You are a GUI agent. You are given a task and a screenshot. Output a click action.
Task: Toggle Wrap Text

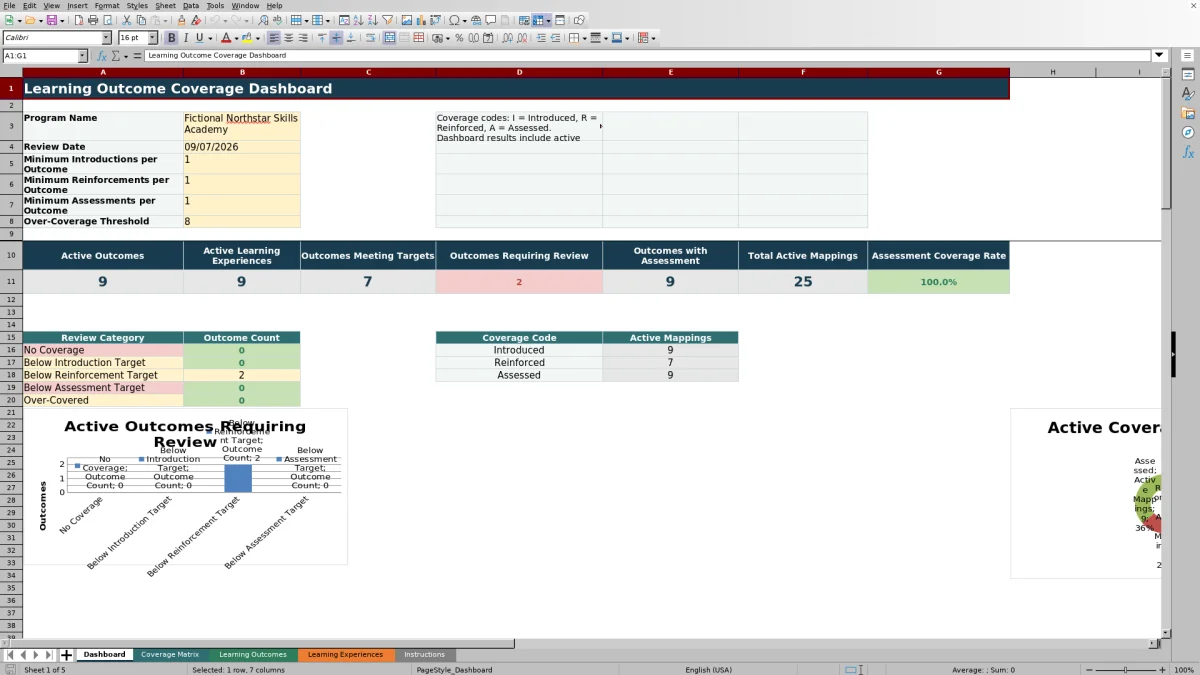(370, 38)
